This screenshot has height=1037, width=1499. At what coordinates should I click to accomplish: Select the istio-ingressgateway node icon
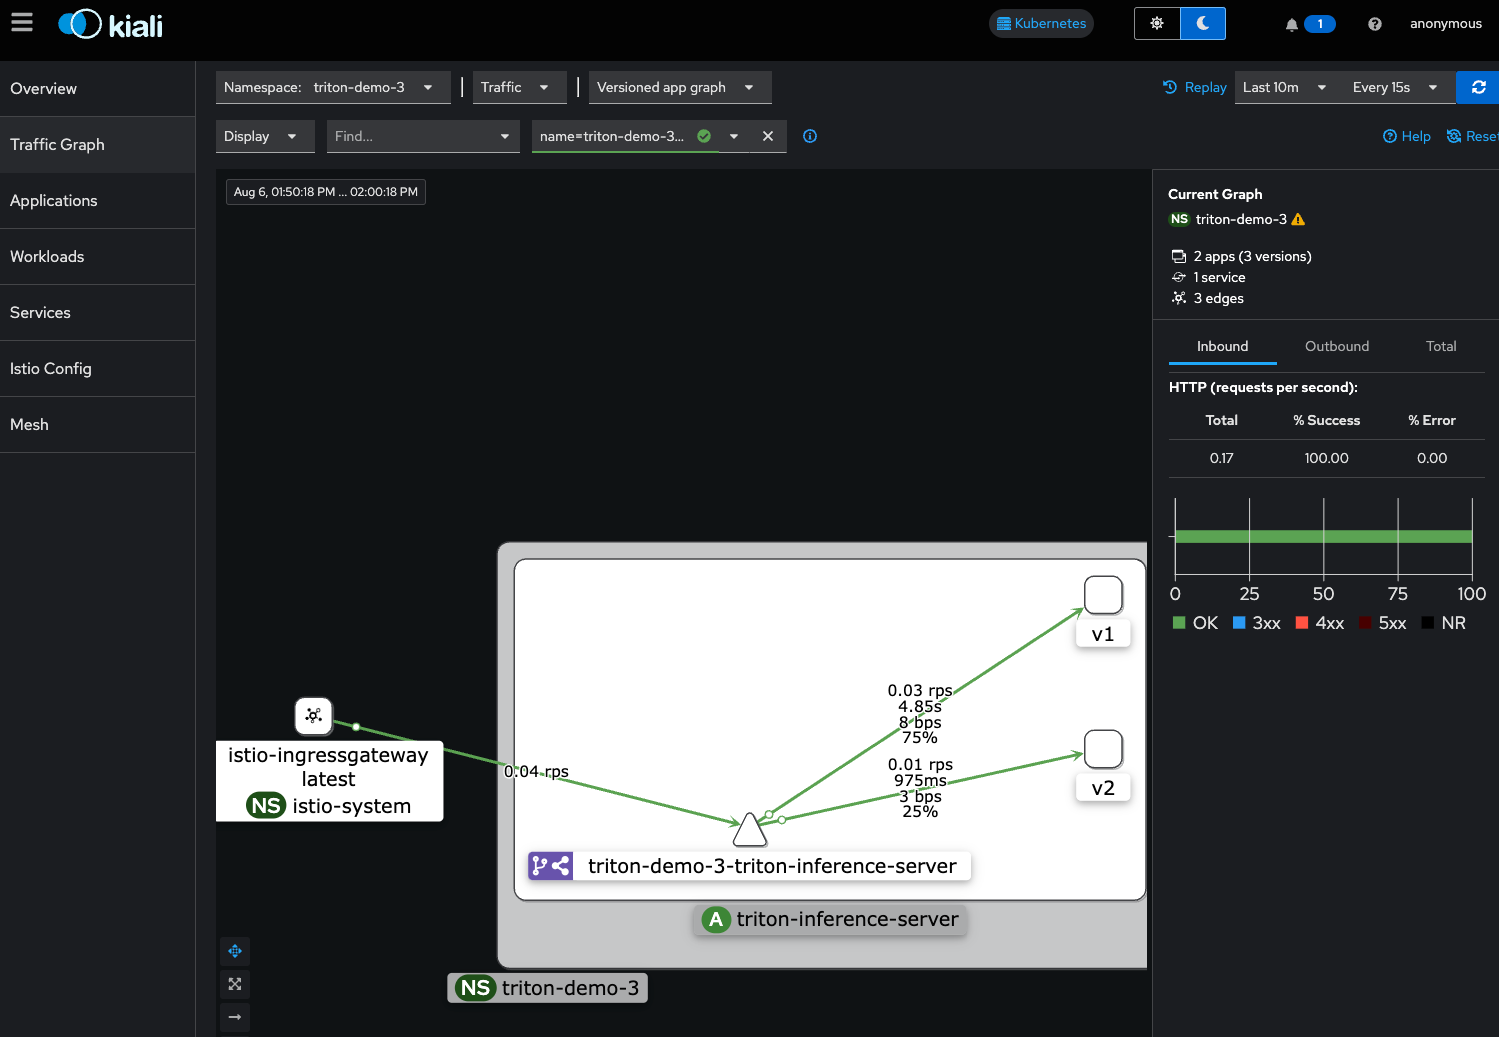314,715
